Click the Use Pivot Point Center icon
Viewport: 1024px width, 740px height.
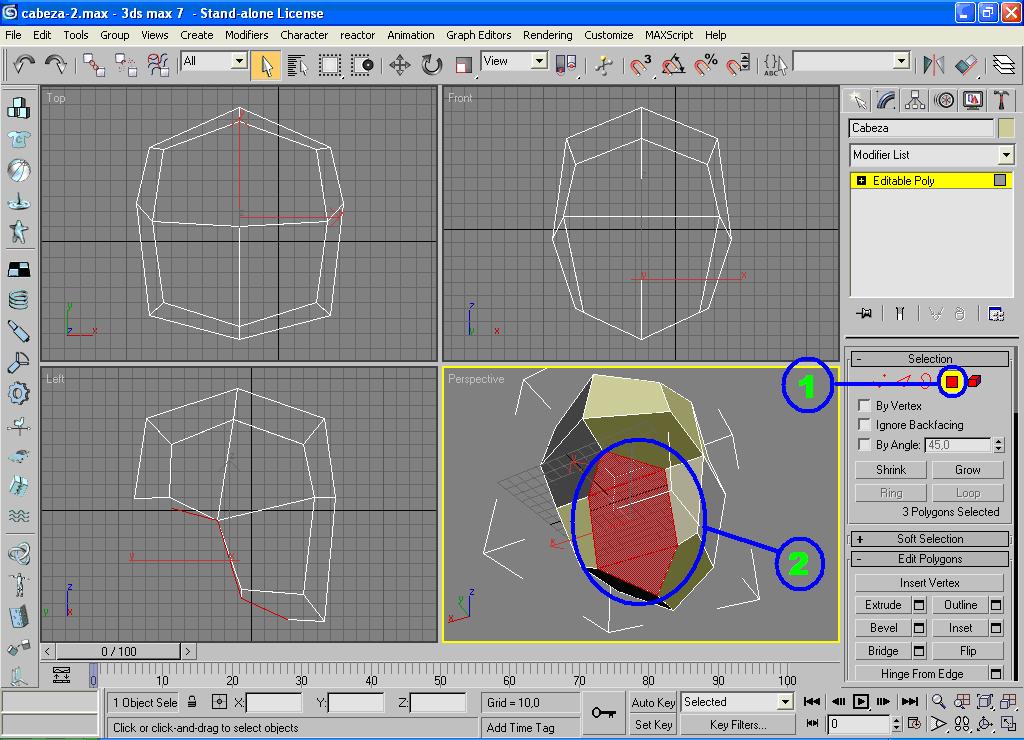[x=566, y=65]
